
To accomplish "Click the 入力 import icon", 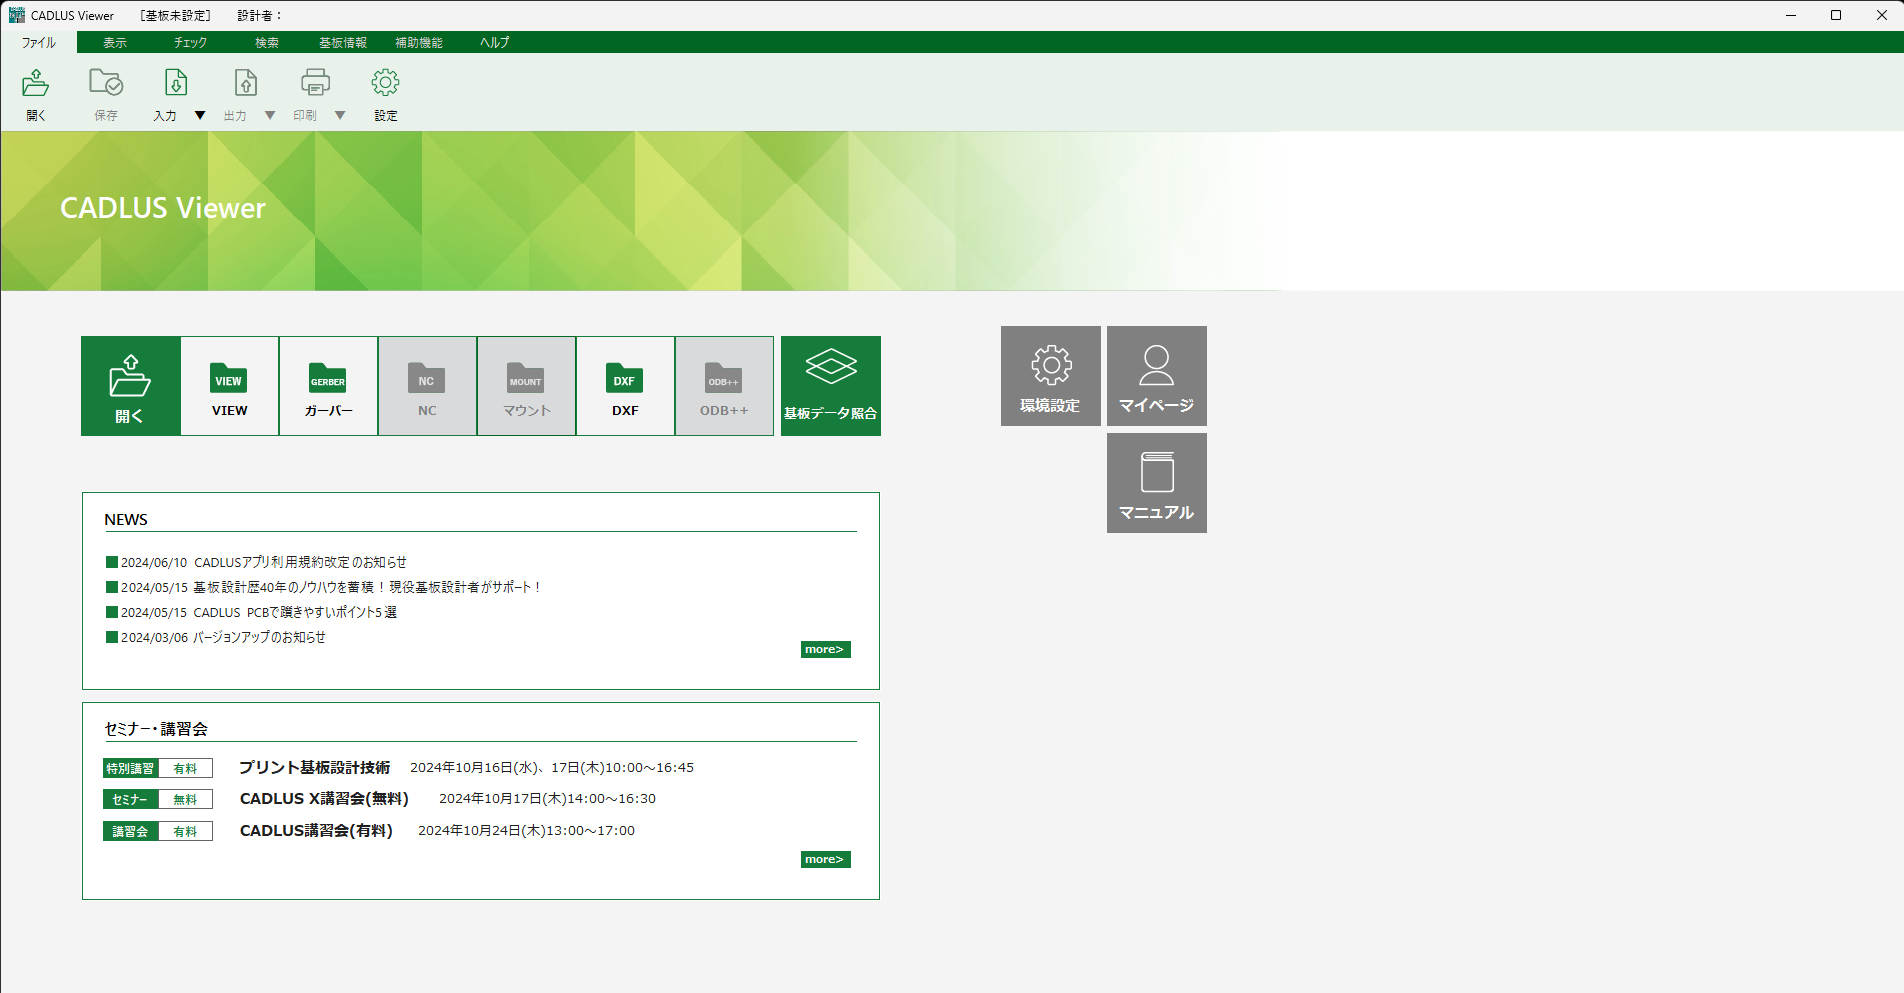I will [x=176, y=83].
